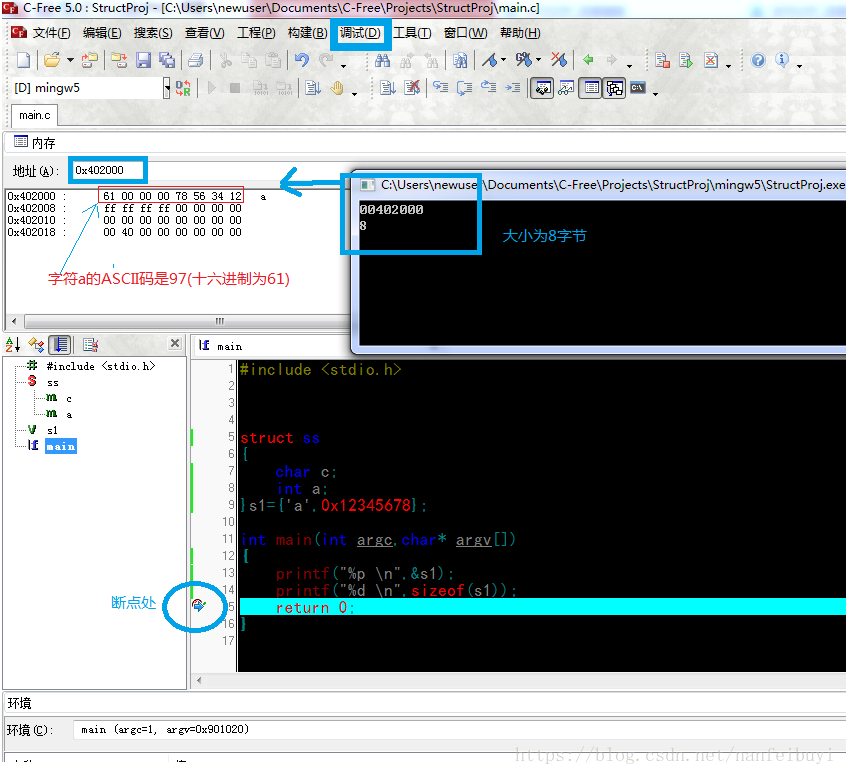Click the hand icon in build toolbar
The image size is (846, 775).
pyautogui.click(x=337, y=88)
